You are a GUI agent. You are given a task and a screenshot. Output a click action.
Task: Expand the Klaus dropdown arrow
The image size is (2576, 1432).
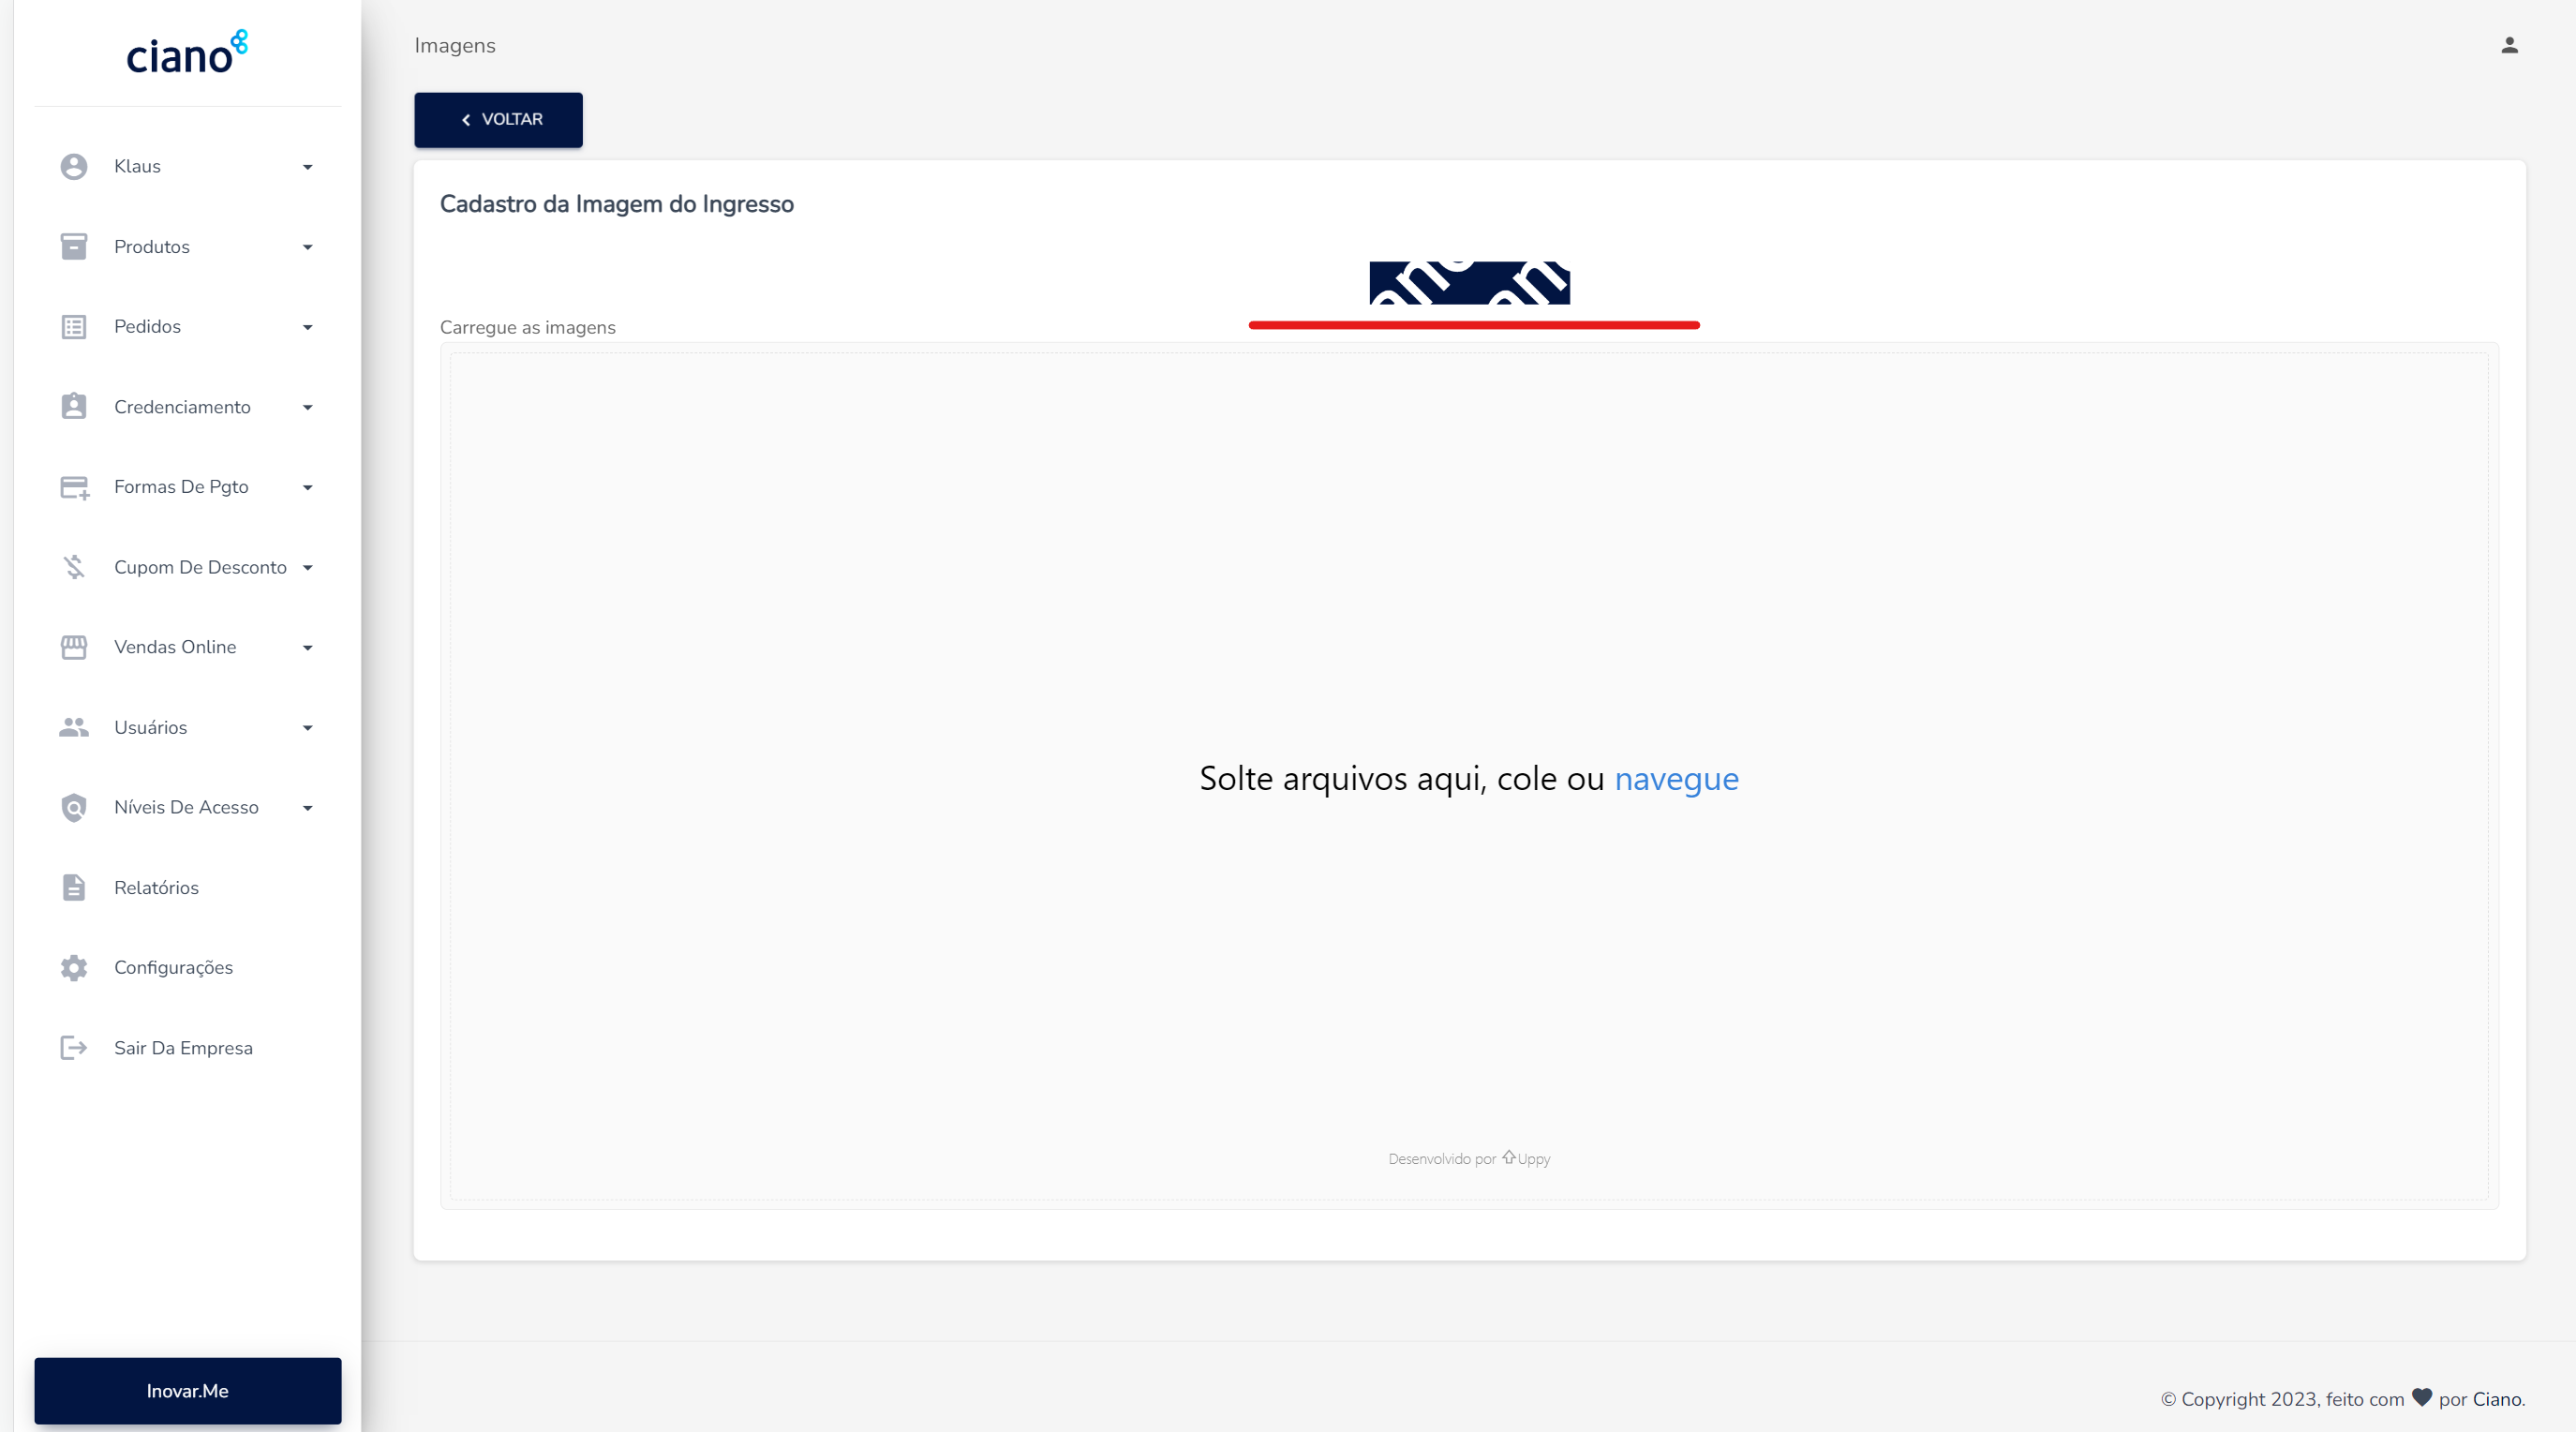pyautogui.click(x=308, y=167)
